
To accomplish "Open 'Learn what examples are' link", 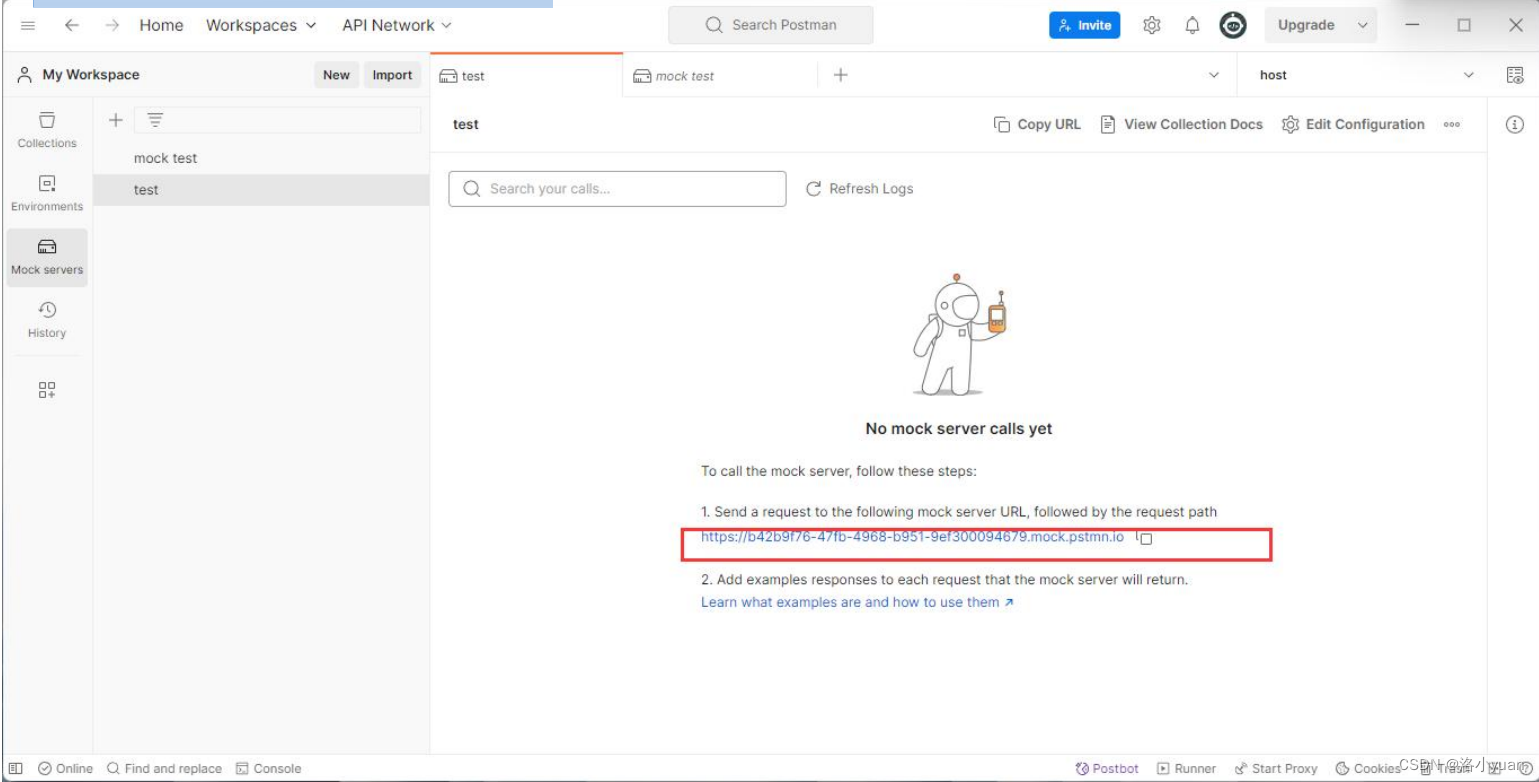I will 857,602.
